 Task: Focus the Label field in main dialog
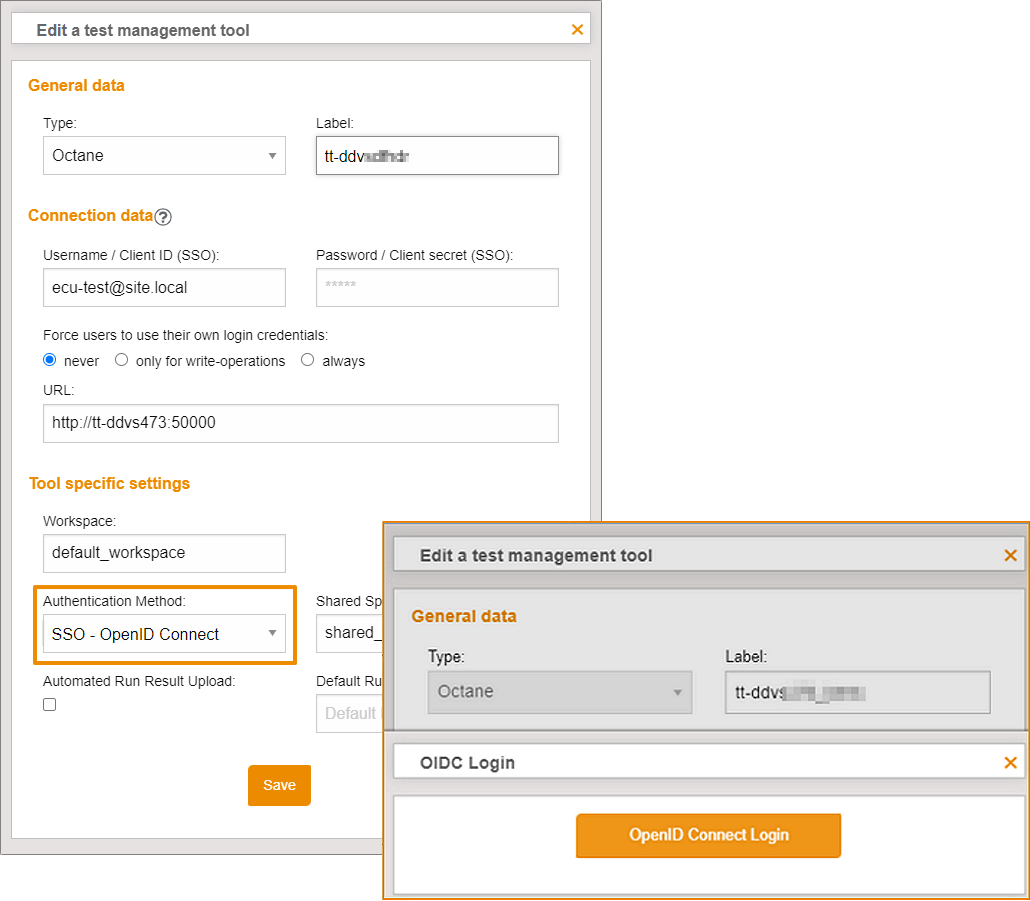(437, 156)
